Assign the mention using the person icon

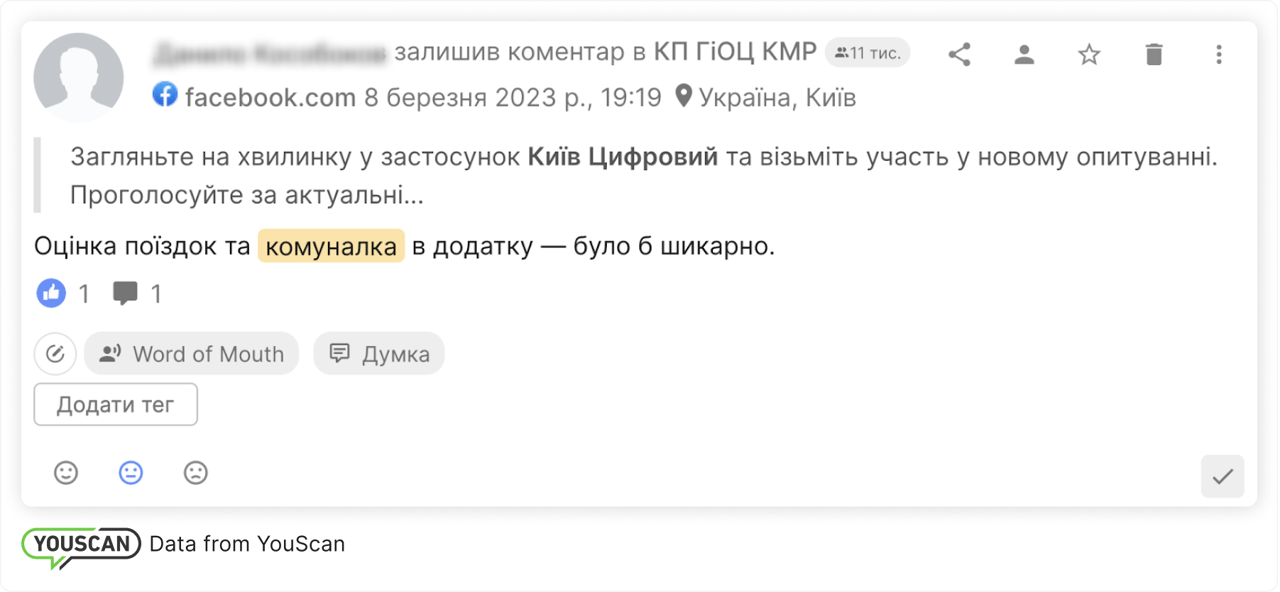1024,55
